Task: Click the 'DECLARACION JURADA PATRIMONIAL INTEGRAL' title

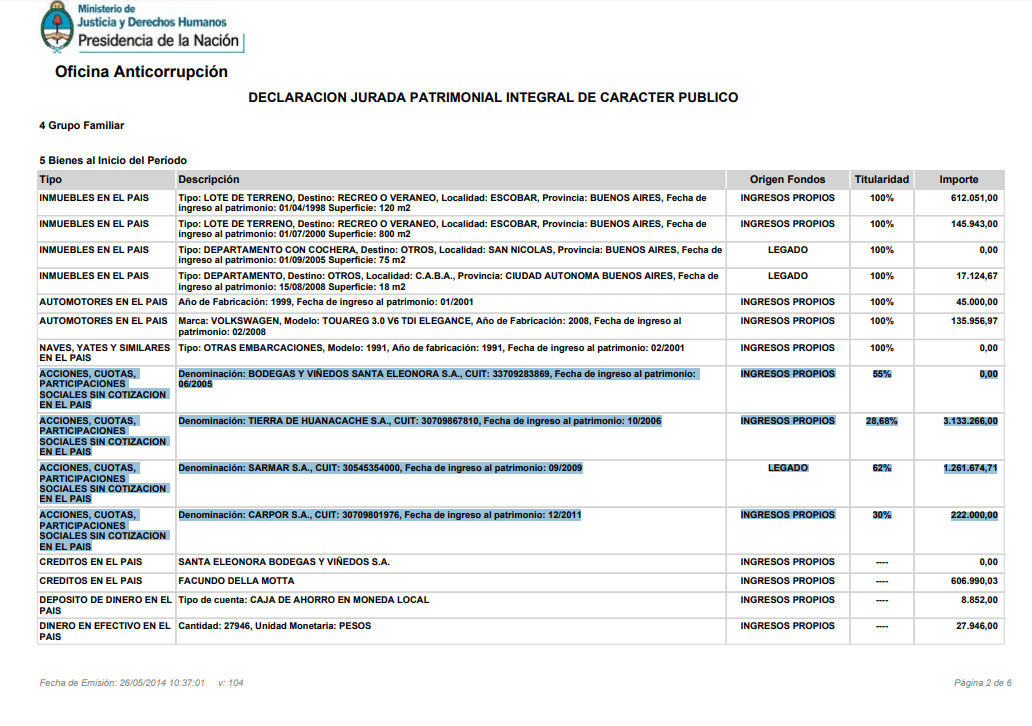Action: click(493, 97)
